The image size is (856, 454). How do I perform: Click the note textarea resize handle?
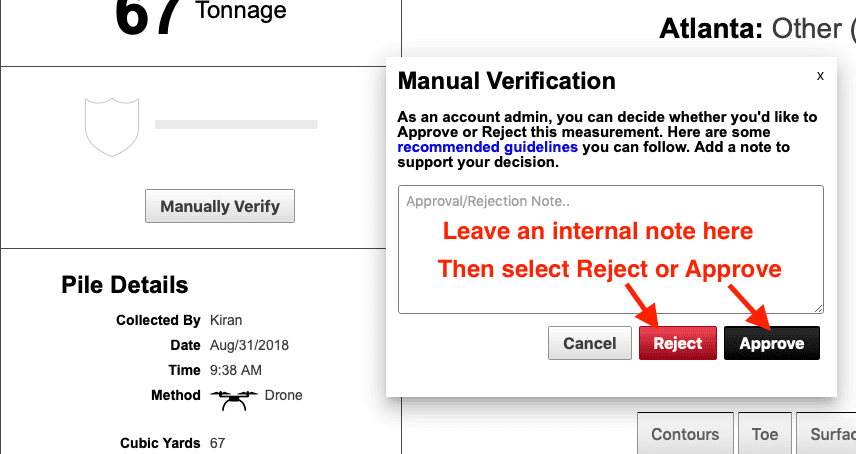(x=818, y=308)
